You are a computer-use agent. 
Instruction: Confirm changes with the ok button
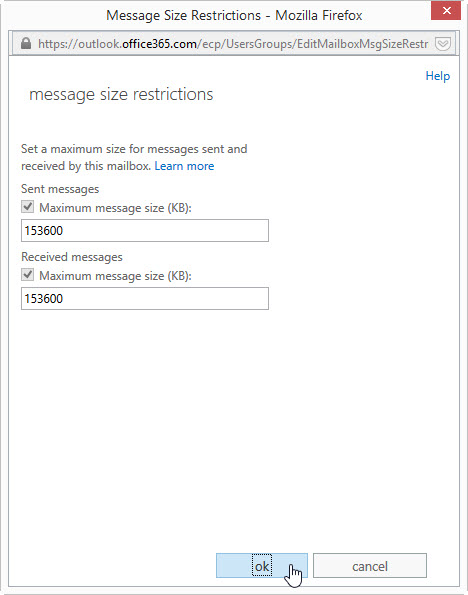(x=262, y=566)
